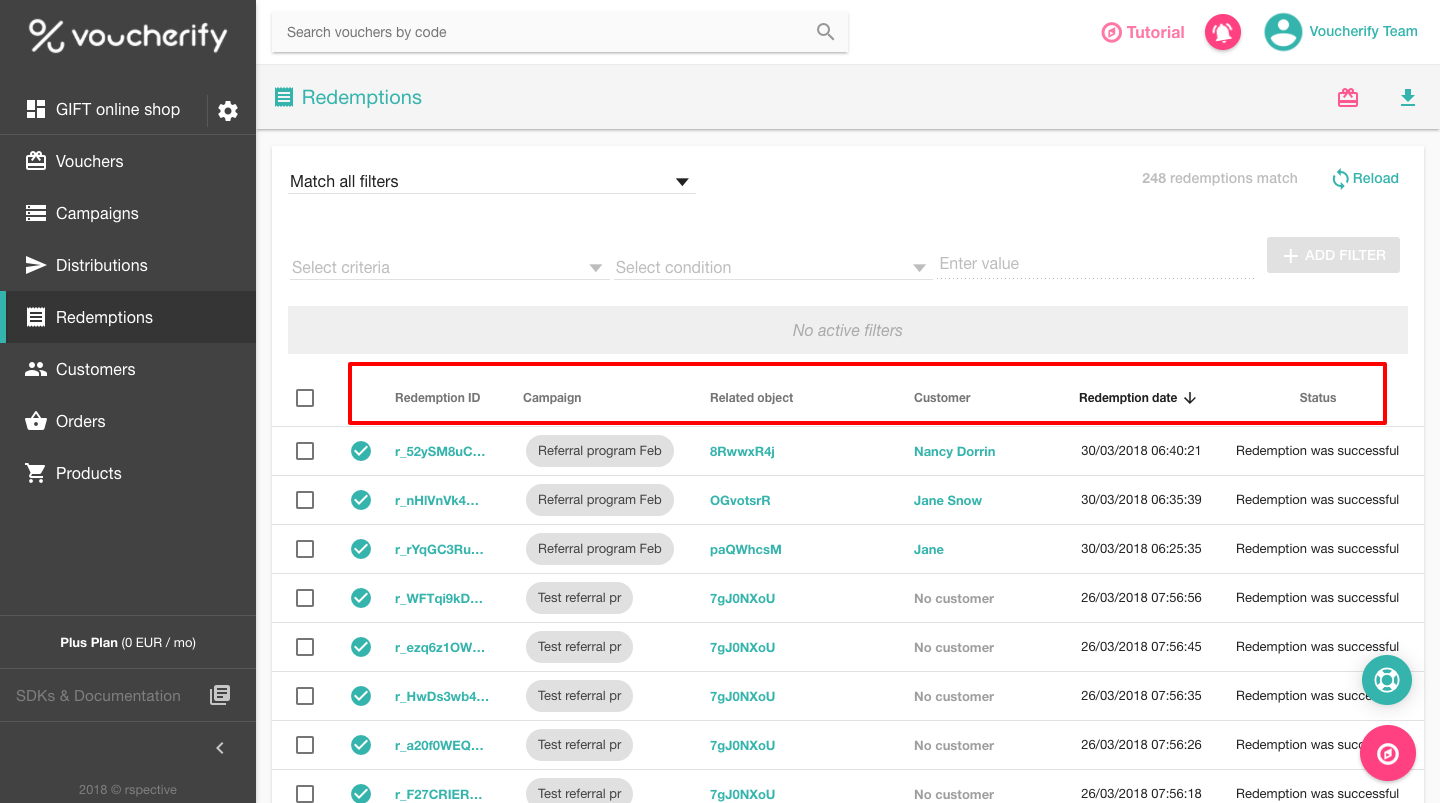Click status check icon for r_rYqGC3Ru row
Screen dimensions: 1440x803
pyautogui.click(x=361, y=549)
